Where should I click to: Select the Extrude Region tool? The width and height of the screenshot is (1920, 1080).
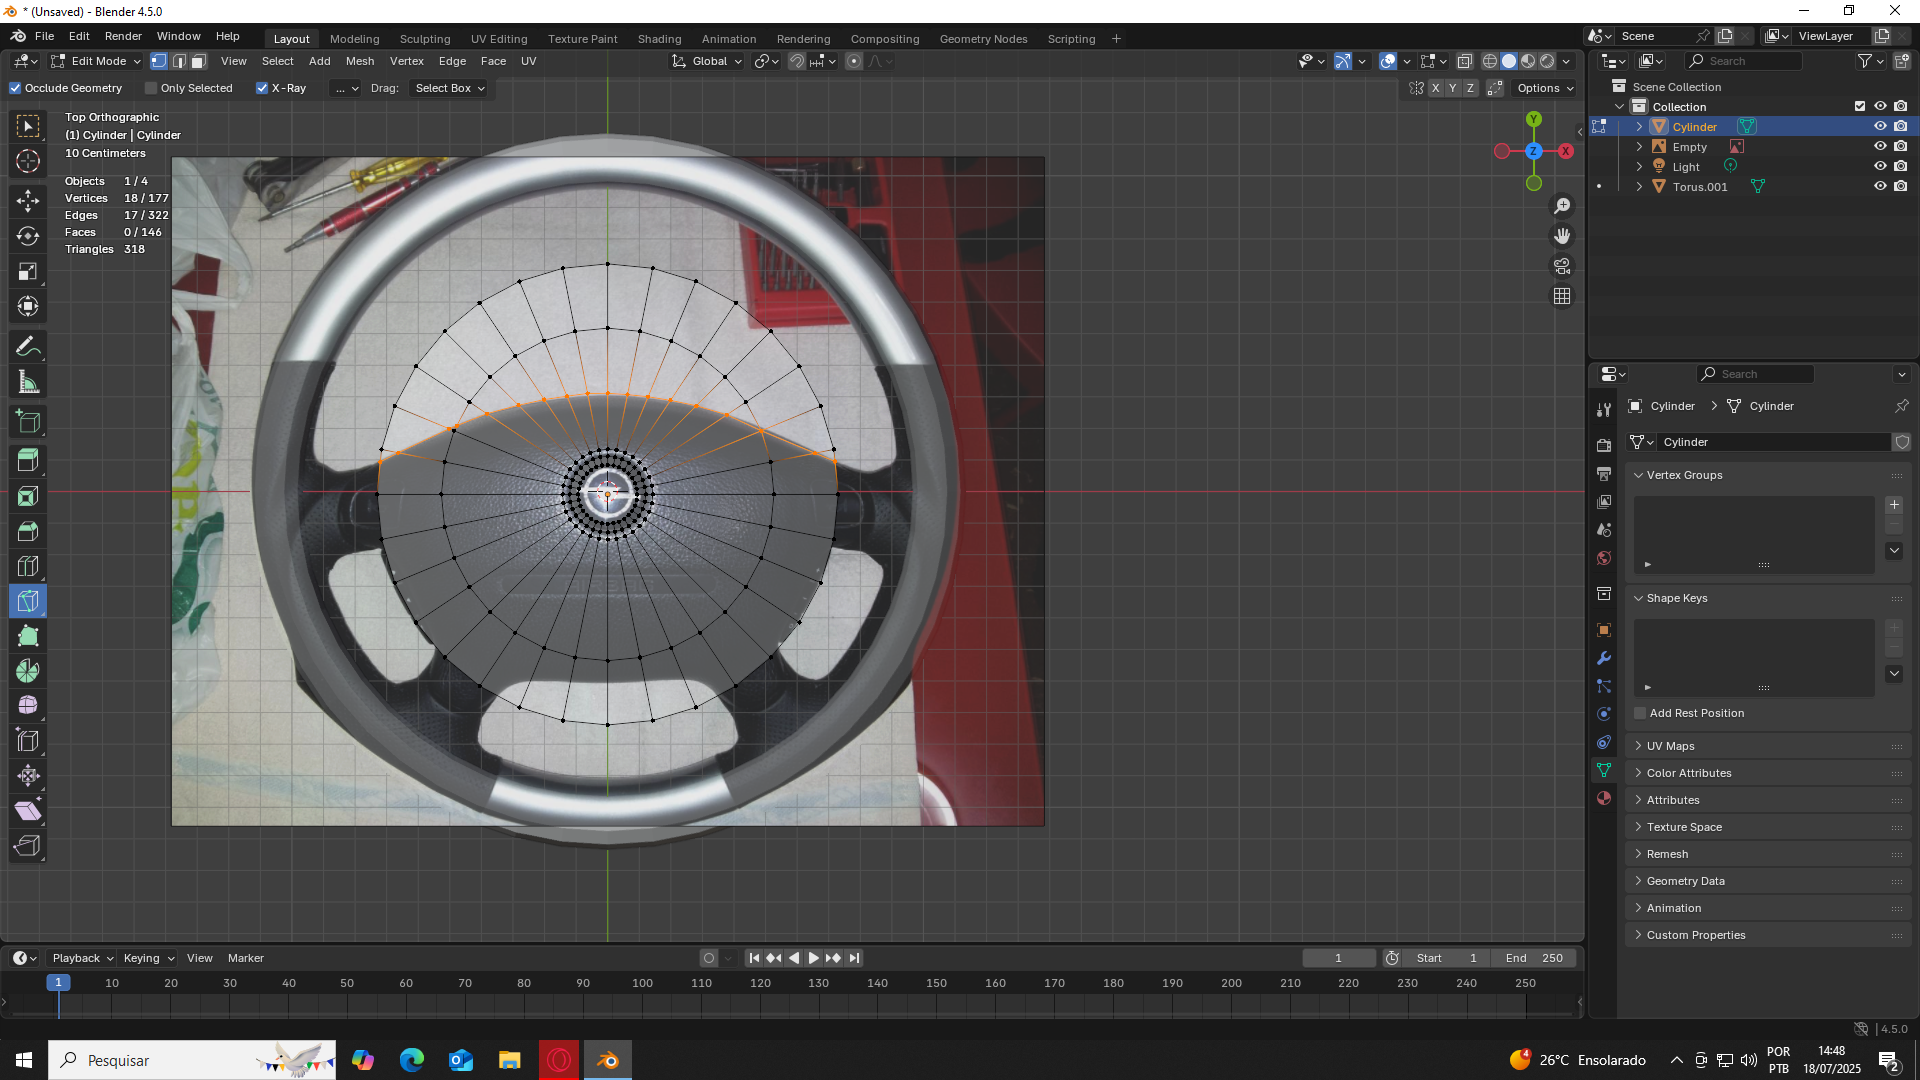[x=28, y=461]
